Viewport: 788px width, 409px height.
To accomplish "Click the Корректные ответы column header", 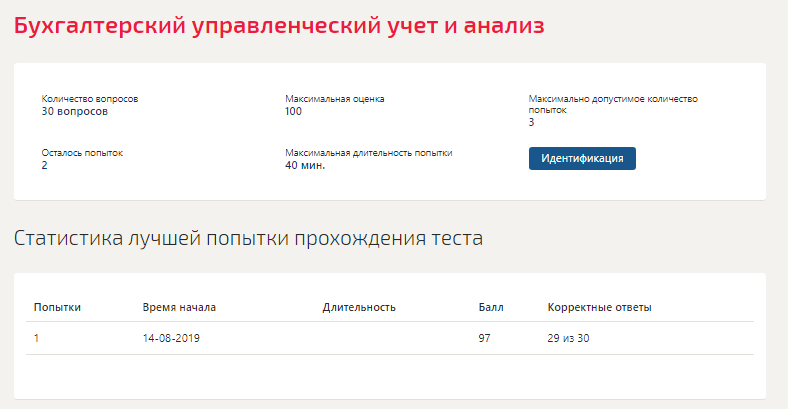I will pyautogui.click(x=600, y=307).
